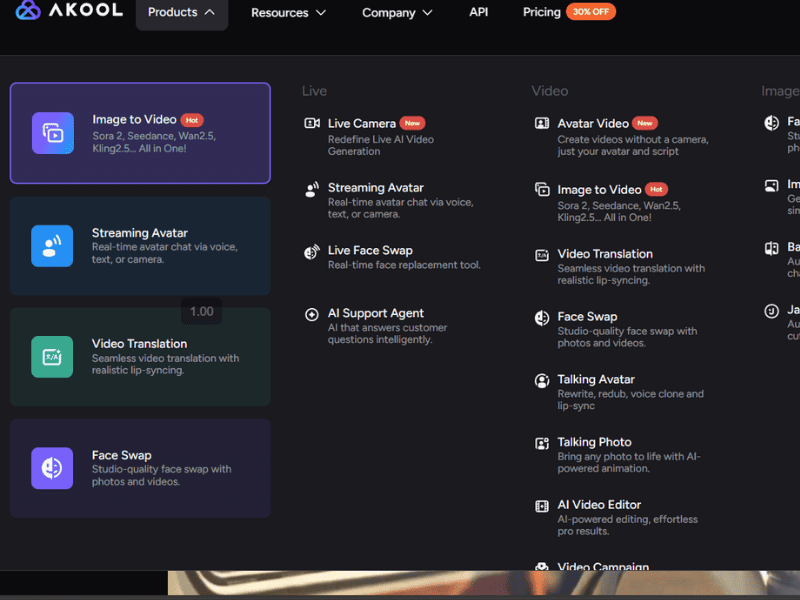Open the Talking Avatar link

click(x=596, y=380)
